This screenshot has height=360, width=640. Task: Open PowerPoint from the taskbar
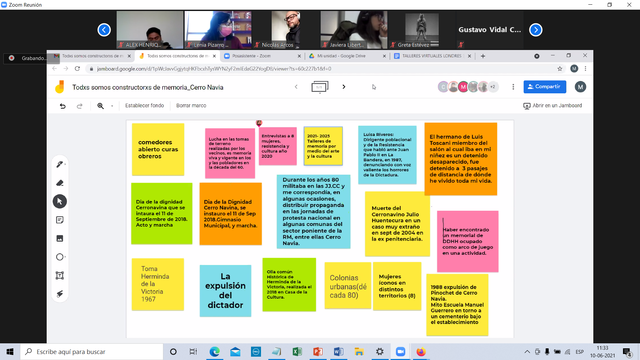pos(318,351)
